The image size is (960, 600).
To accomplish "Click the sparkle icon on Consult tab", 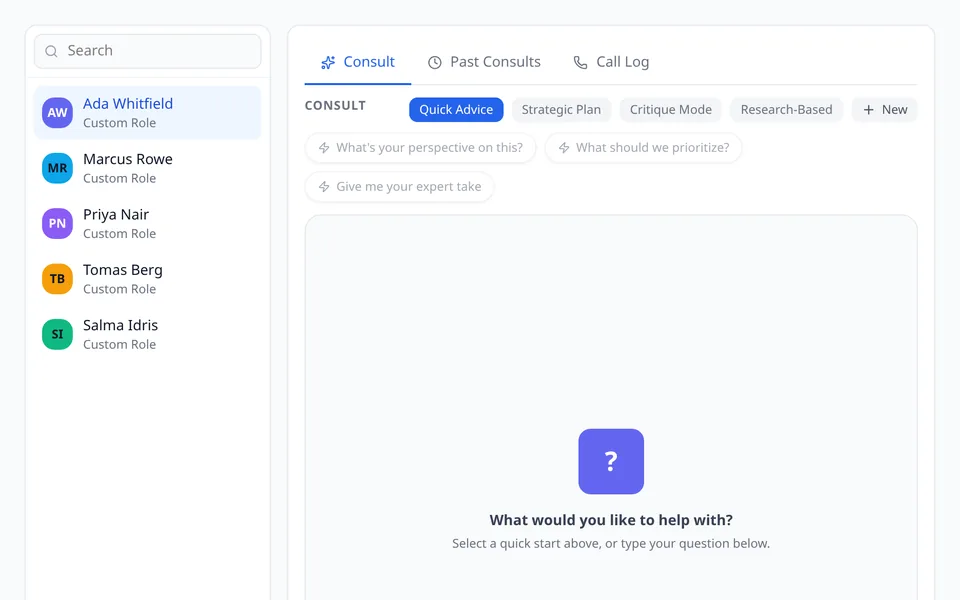I will pos(328,62).
